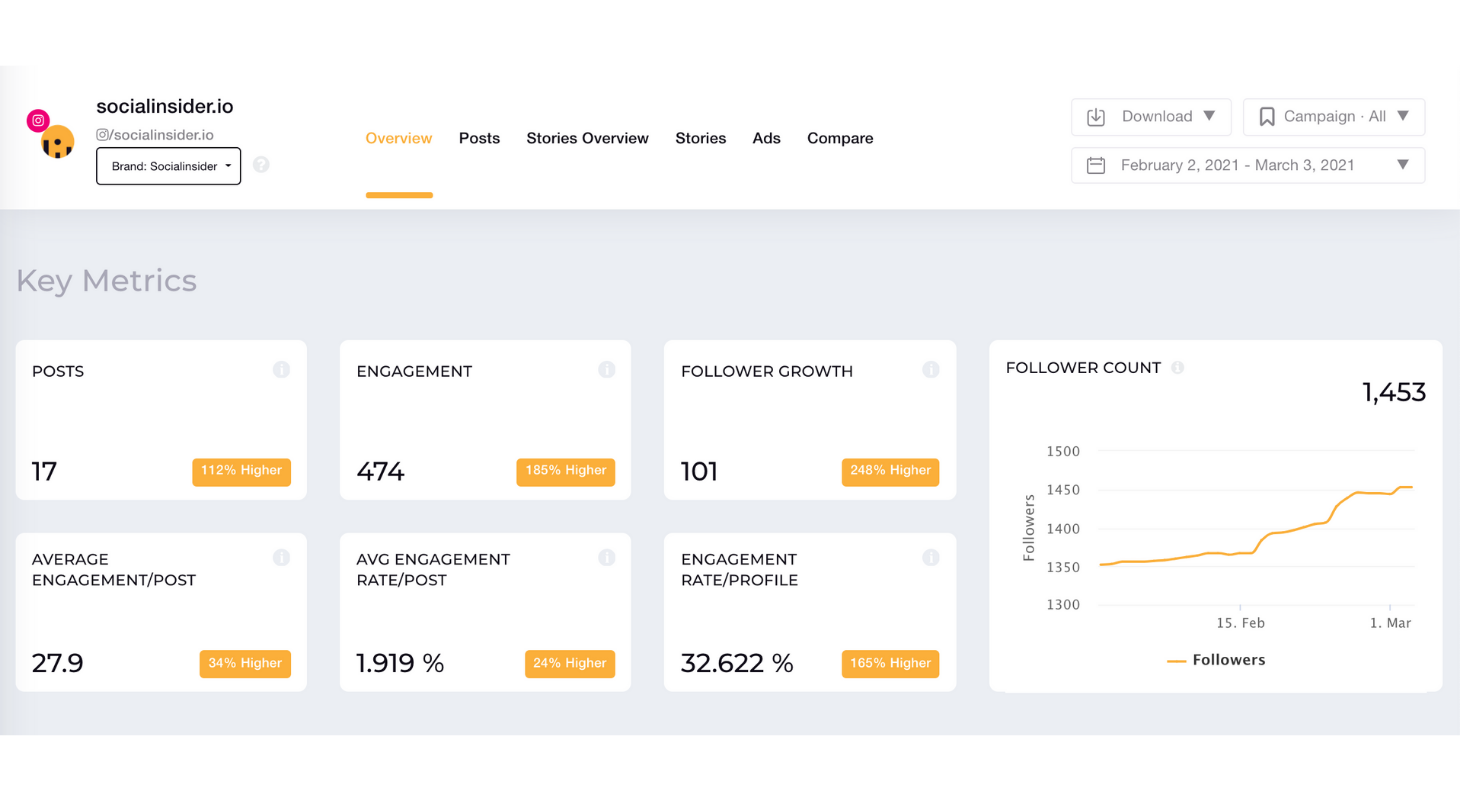Screen dimensions: 1460x800
Task: Click the 1. Mar axis label
Action: (x=1390, y=622)
